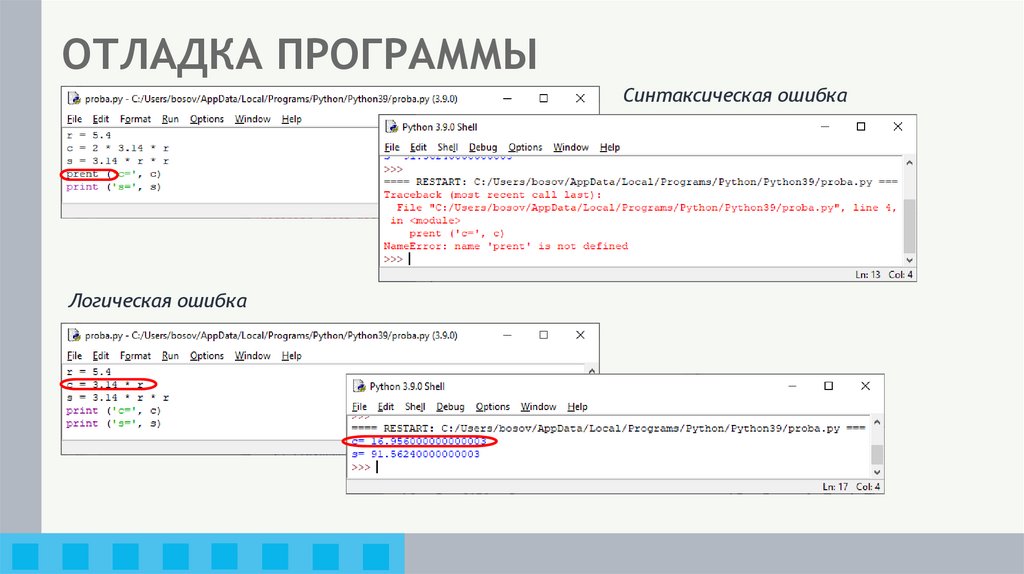Open Edit menu in lower Python Shell
This screenshot has height=574, width=1024.
pyautogui.click(x=385, y=407)
